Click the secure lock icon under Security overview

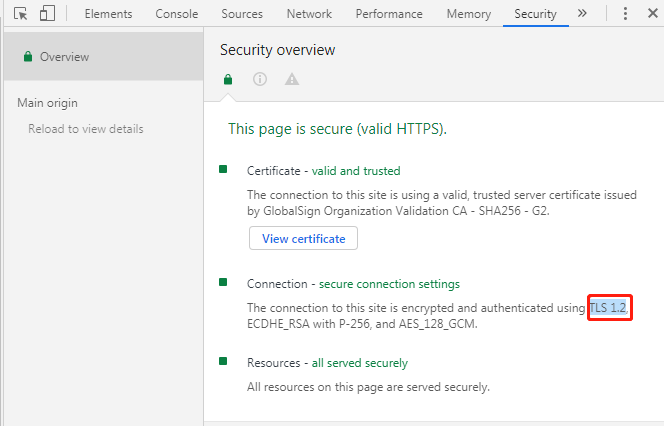point(228,79)
